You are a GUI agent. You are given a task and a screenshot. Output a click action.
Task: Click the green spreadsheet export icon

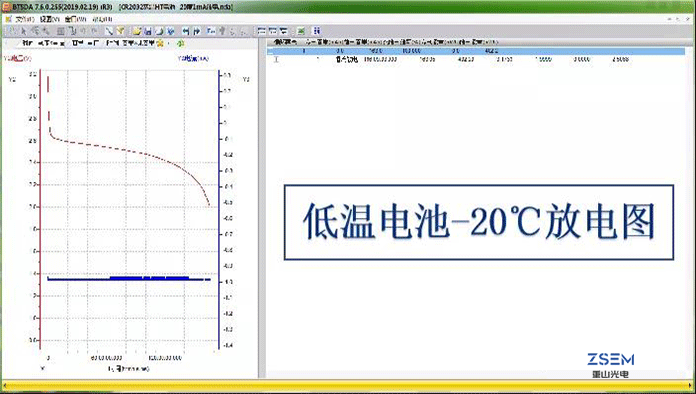[301, 31]
